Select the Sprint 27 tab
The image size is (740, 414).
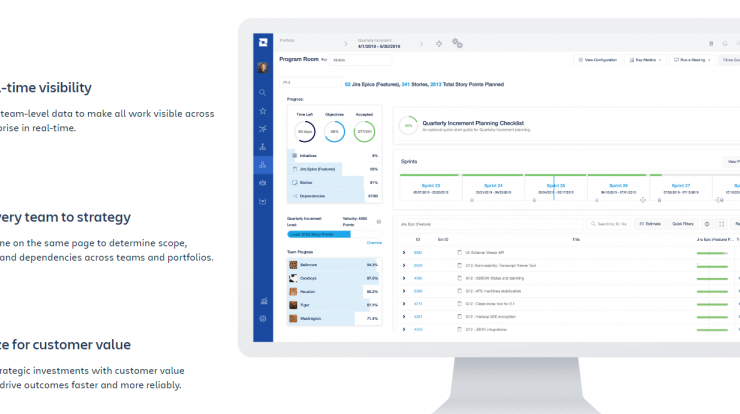coord(681,188)
